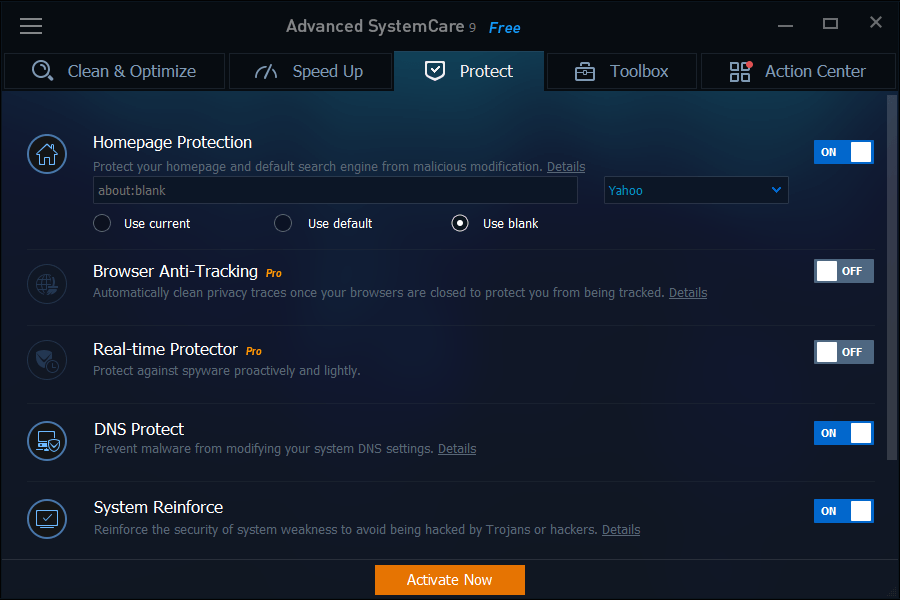Switch to the Speed Up tab
The height and width of the screenshot is (600, 900).
pyautogui.click(x=311, y=71)
